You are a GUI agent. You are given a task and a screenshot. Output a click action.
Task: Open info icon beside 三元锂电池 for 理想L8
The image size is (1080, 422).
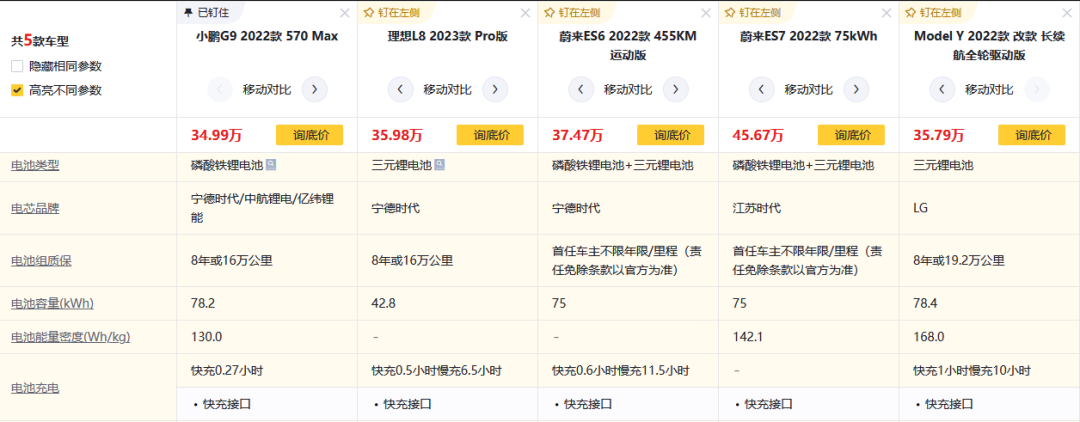coord(439,165)
